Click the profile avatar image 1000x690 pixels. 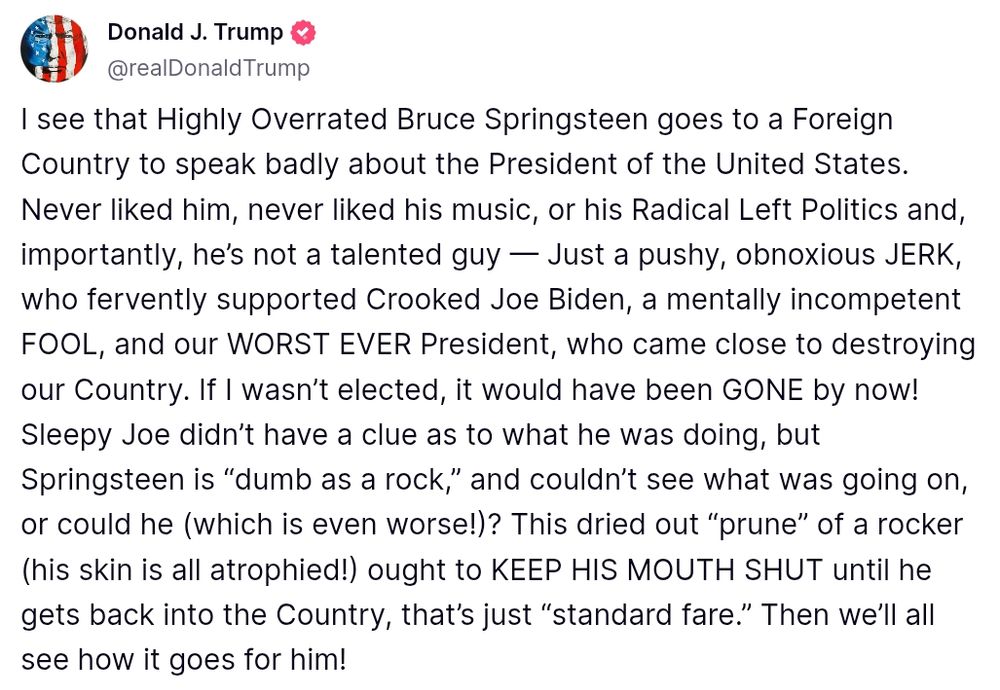(x=54, y=48)
